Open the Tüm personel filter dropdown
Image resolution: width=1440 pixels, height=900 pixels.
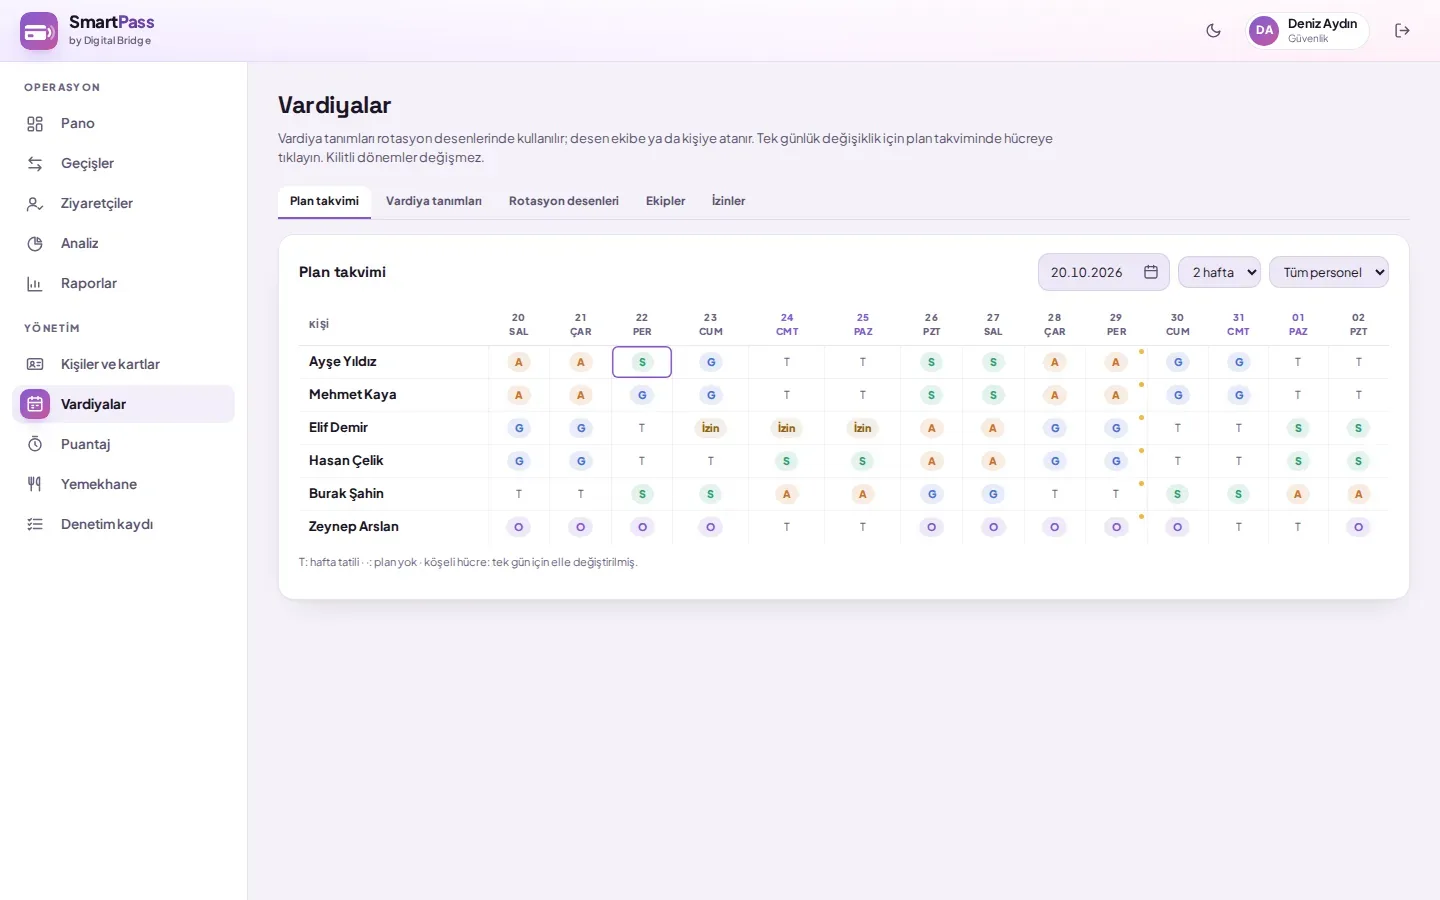tap(1328, 272)
